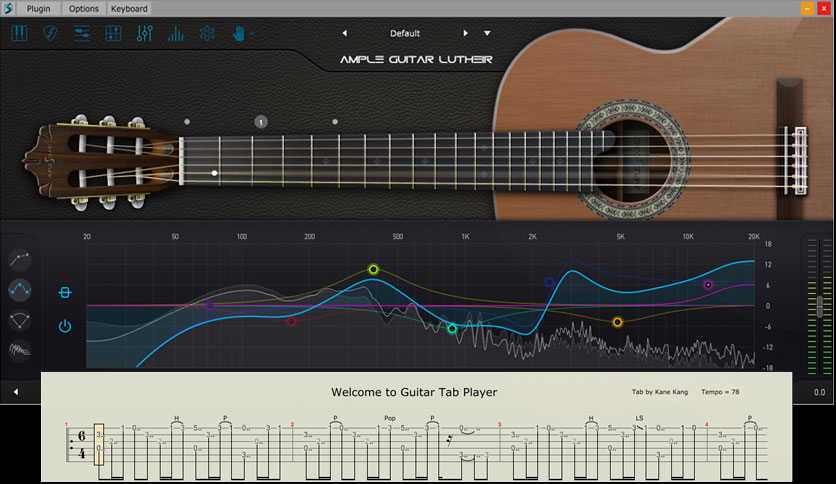Select the dark blue EQ band node near 2K
This screenshot has height=484, width=836.
549,281
